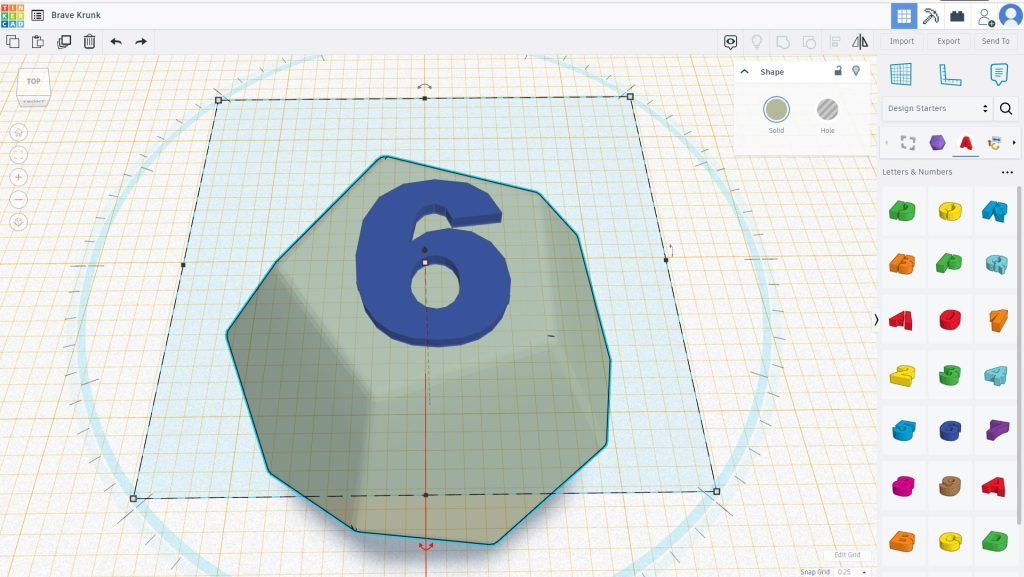Click the Mirror tool icon
Screen dimensions: 1024x577
[860, 42]
